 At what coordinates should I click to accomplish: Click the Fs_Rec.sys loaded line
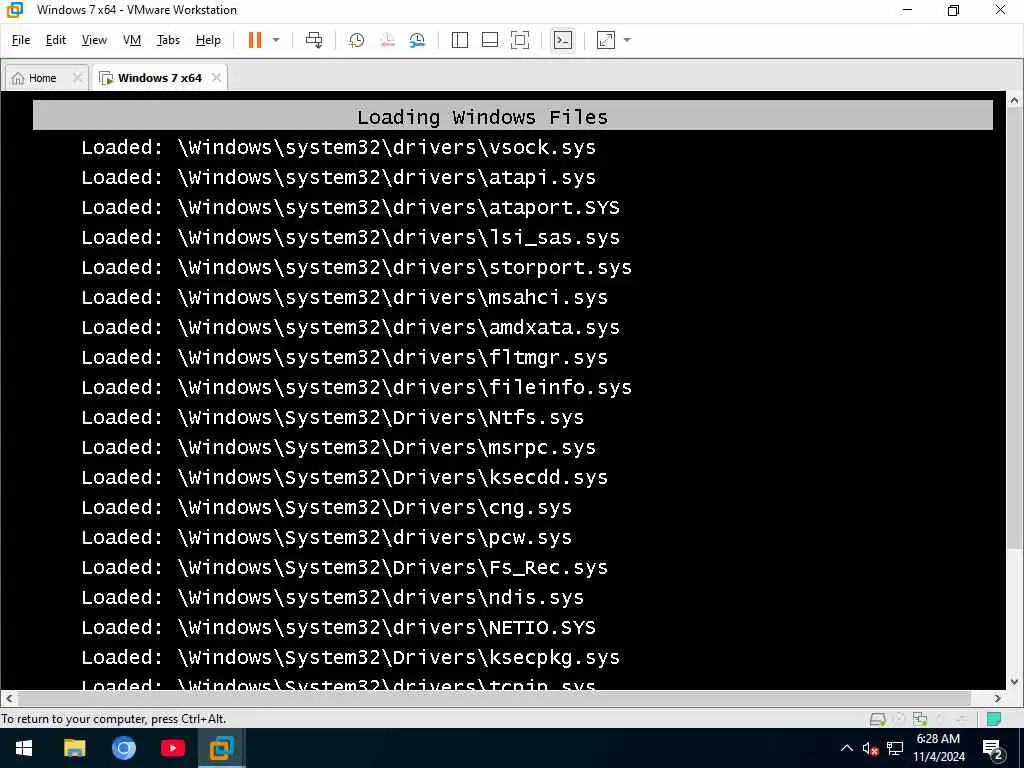tap(345, 568)
